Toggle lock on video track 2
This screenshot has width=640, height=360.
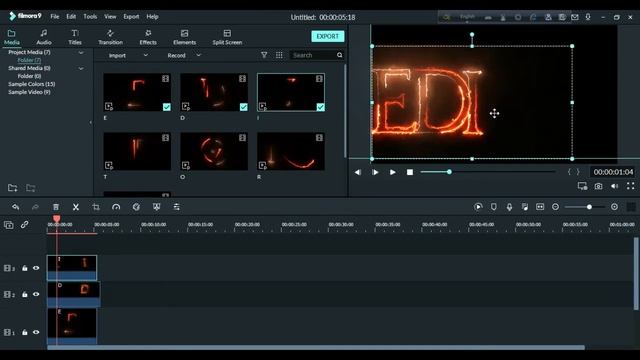point(25,294)
